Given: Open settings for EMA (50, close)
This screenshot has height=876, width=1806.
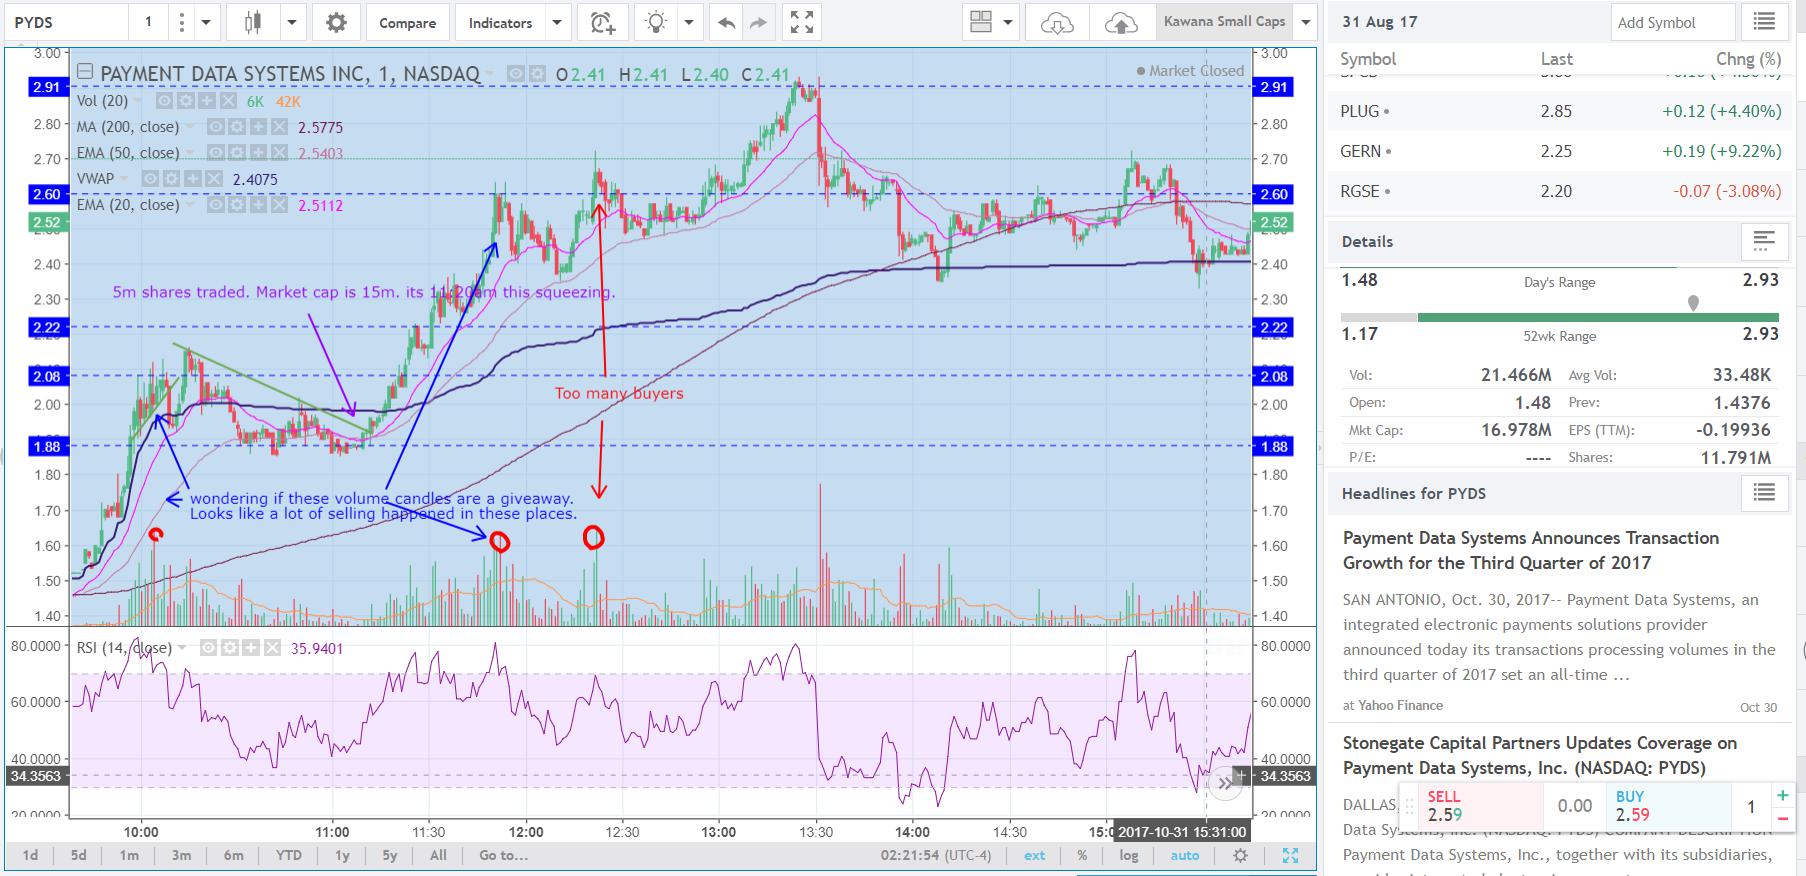Looking at the screenshot, I should click(237, 153).
